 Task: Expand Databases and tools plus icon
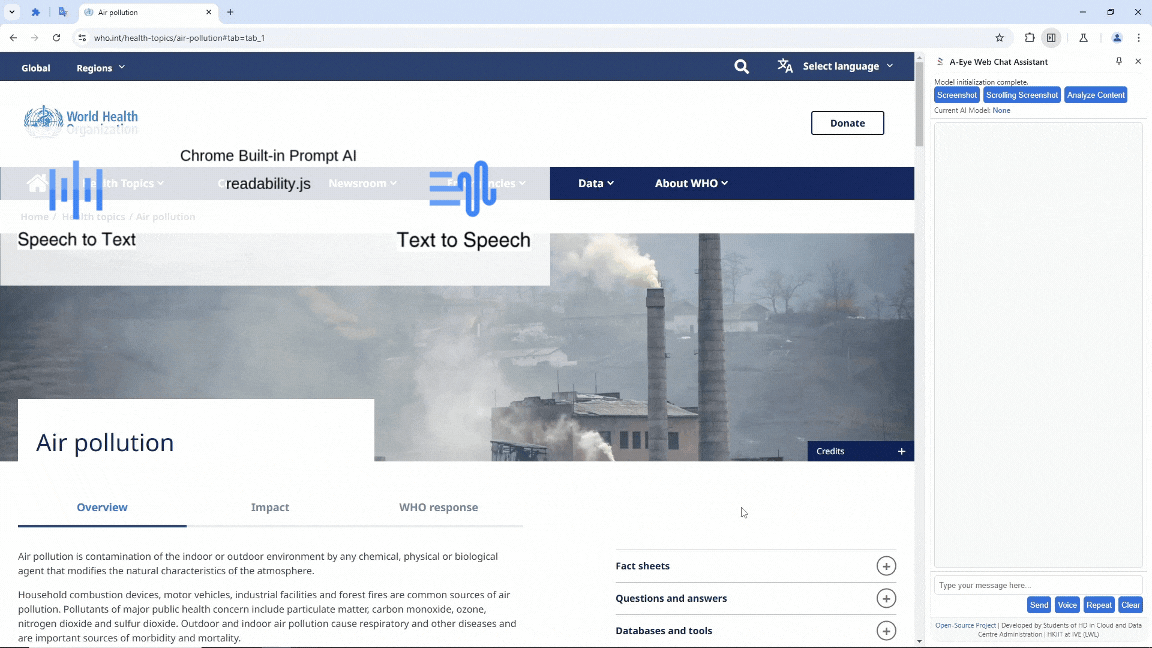[886, 630]
